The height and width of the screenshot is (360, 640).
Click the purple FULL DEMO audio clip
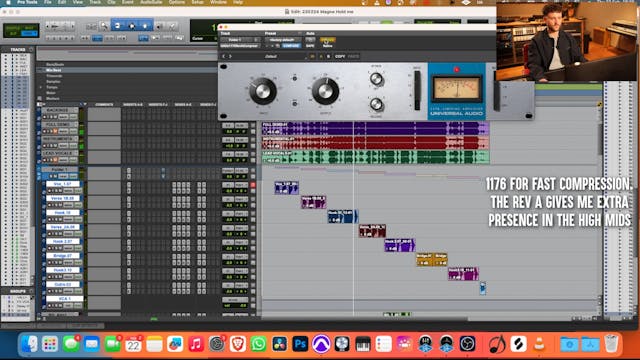(375, 129)
